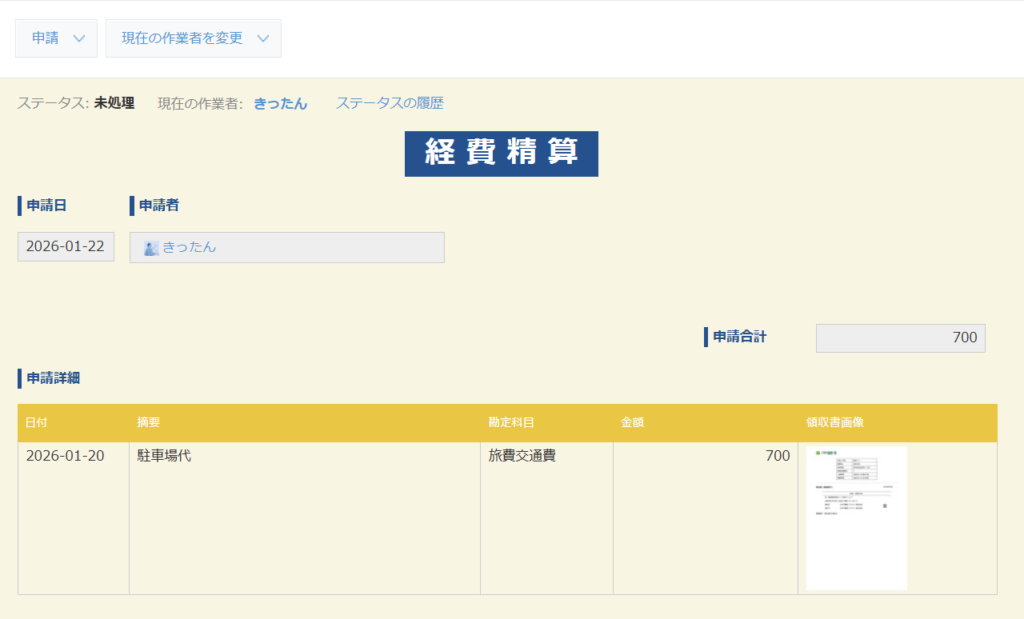
Task: Click the 経費精算 title banner
Action: (x=501, y=154)
